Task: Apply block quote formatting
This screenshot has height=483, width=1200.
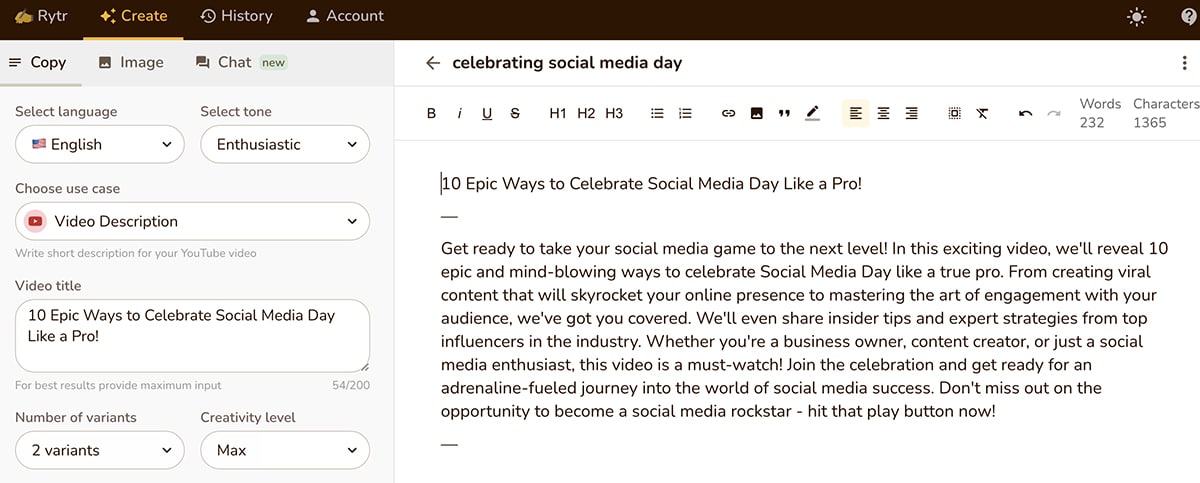Action: pyautogui.click(x=784, y=114)
